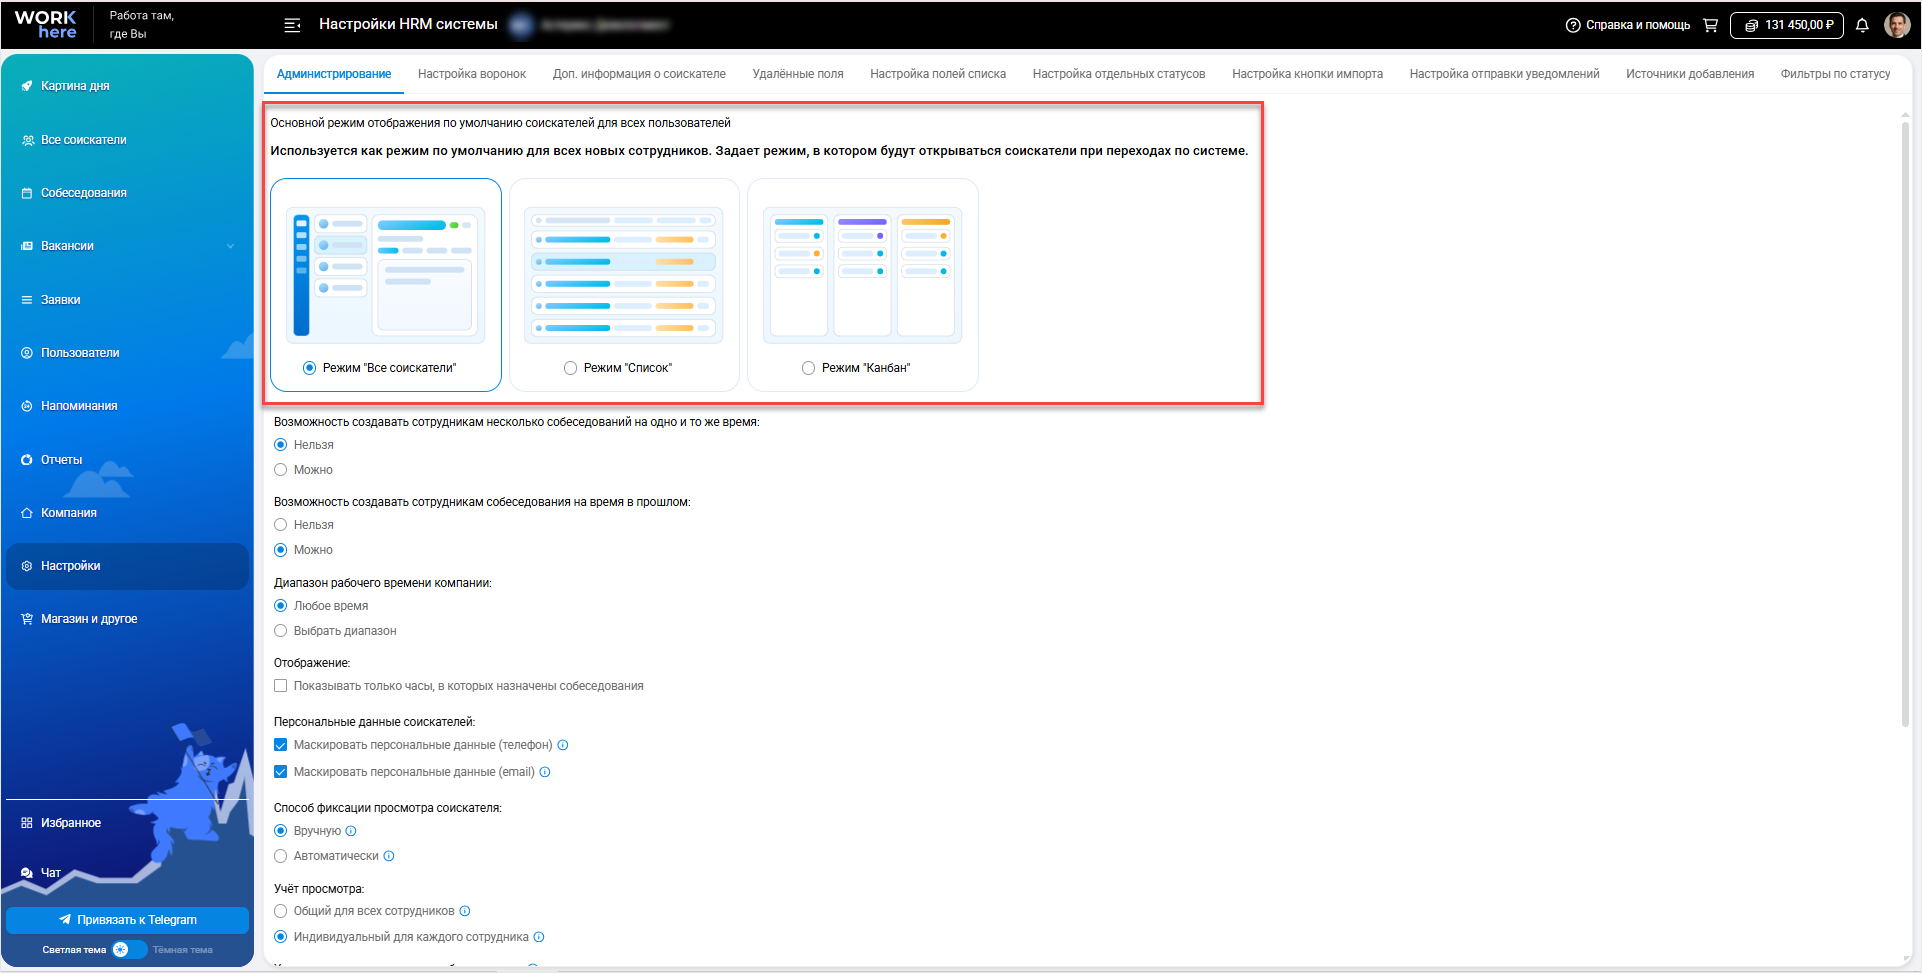Open the 131 450,00 ₽ balance button
Viewport: 1922px width, 973px height.
[1787, 25]
